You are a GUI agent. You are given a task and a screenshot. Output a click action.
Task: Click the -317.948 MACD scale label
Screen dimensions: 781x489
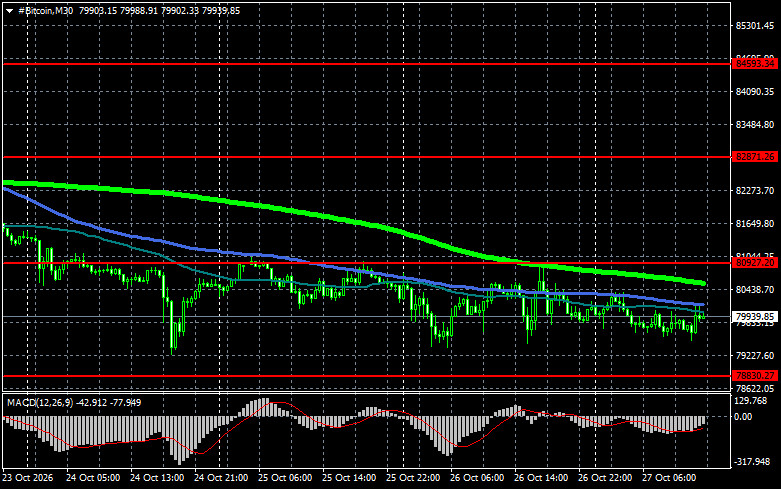752,462
